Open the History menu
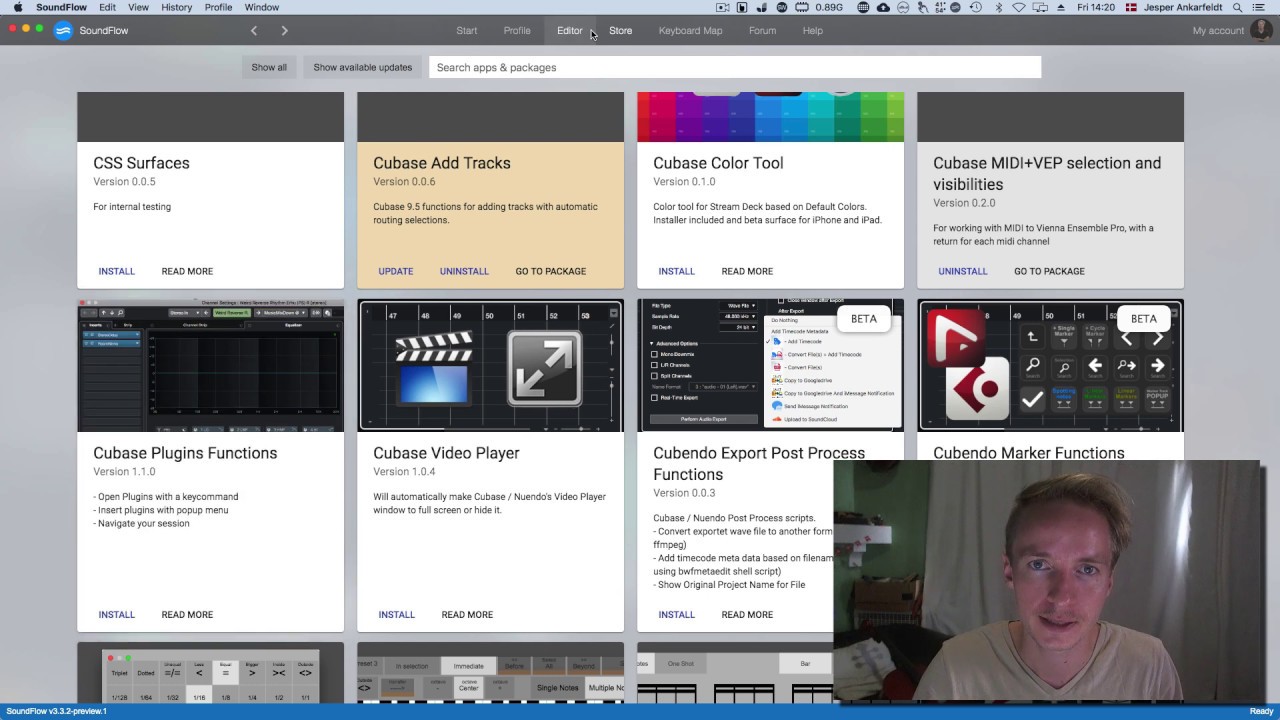 [176, 7]
